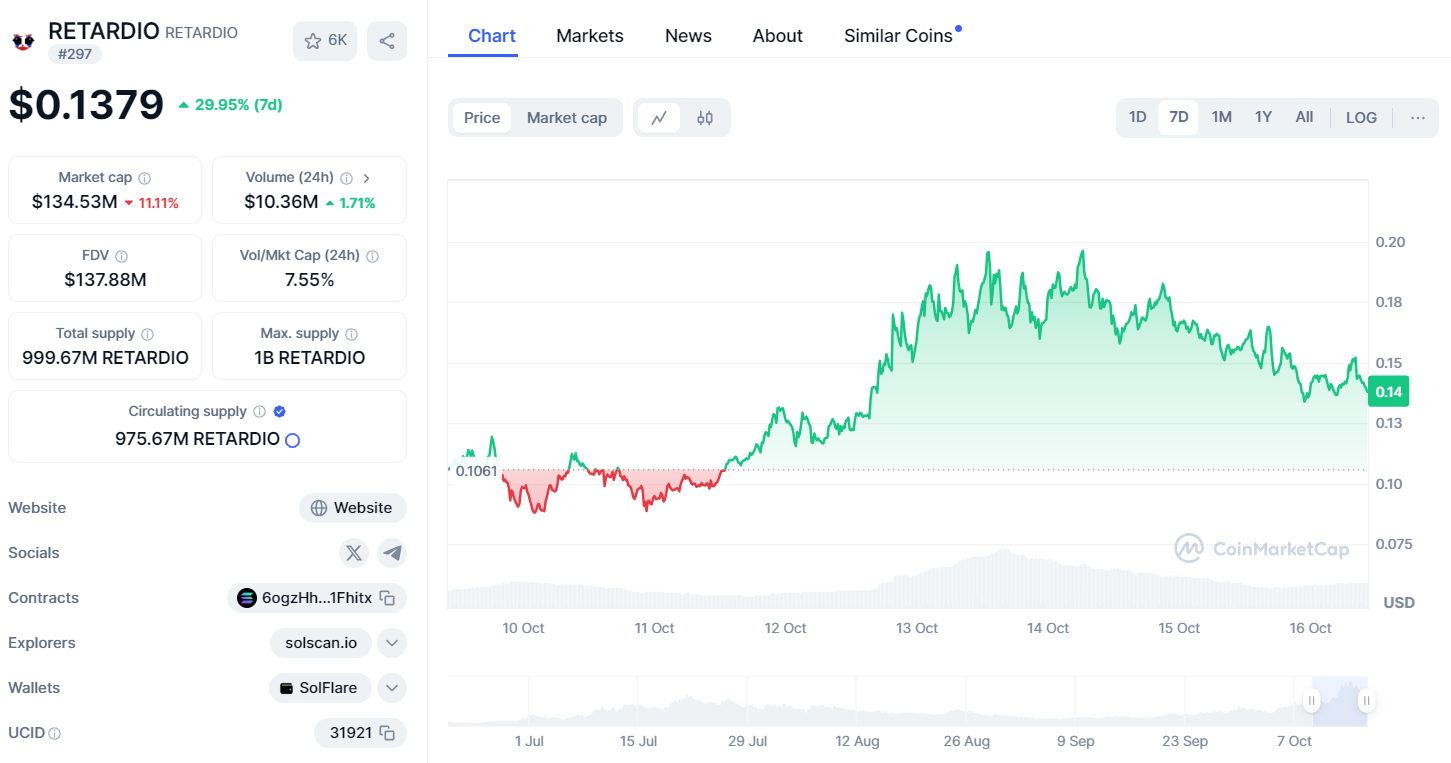Move the right range slider handle
The height and width of the screenshot is (763, 1451).
(x=1366, y=701)
